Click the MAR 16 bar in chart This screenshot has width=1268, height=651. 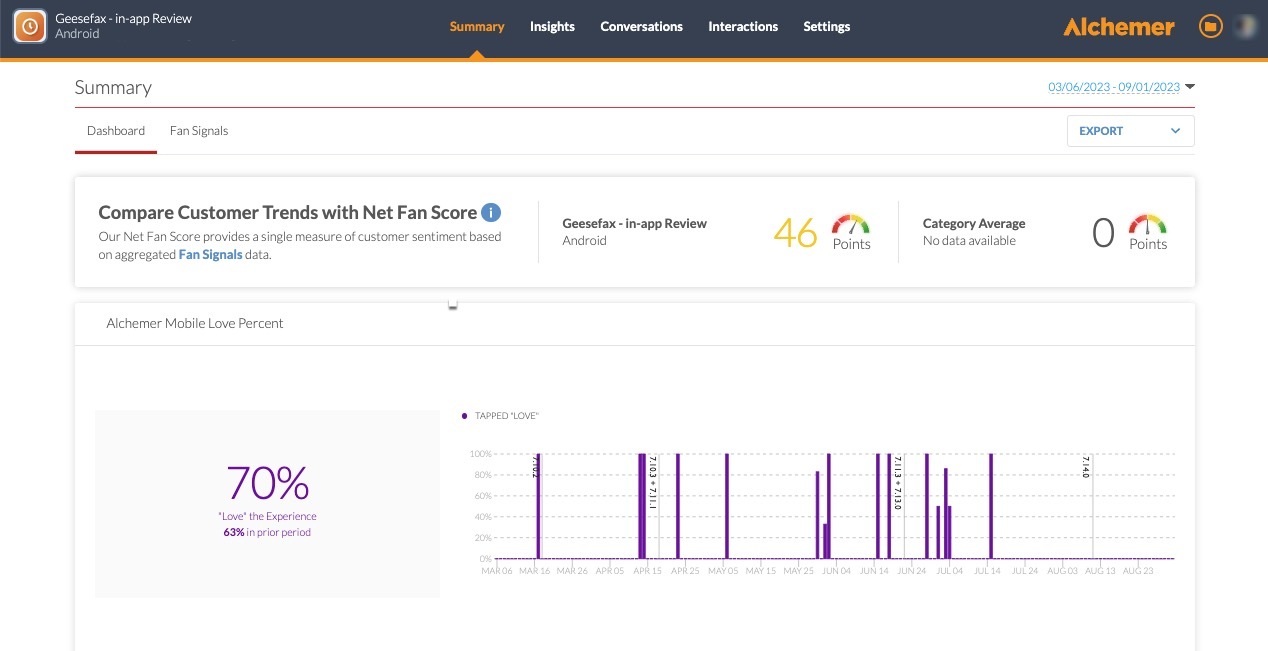(x=538, y=506)
